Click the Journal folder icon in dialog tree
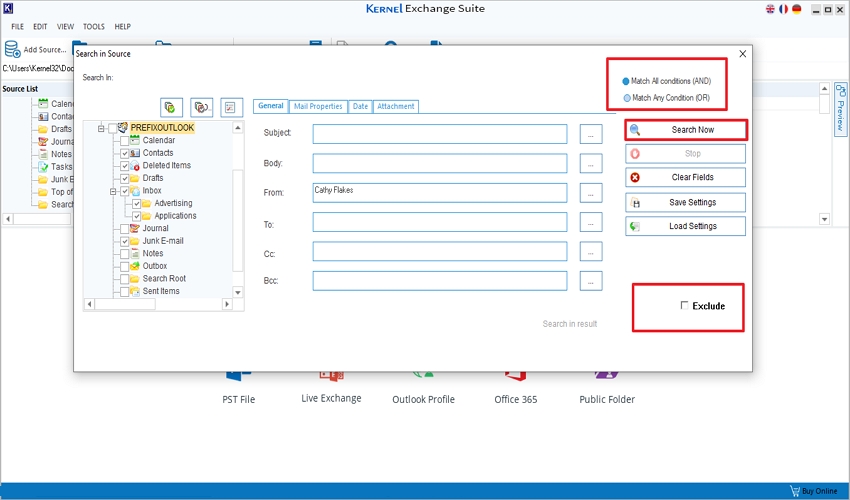Image resolution: width=850 pixels, height=500 pixels. (135, 228)
